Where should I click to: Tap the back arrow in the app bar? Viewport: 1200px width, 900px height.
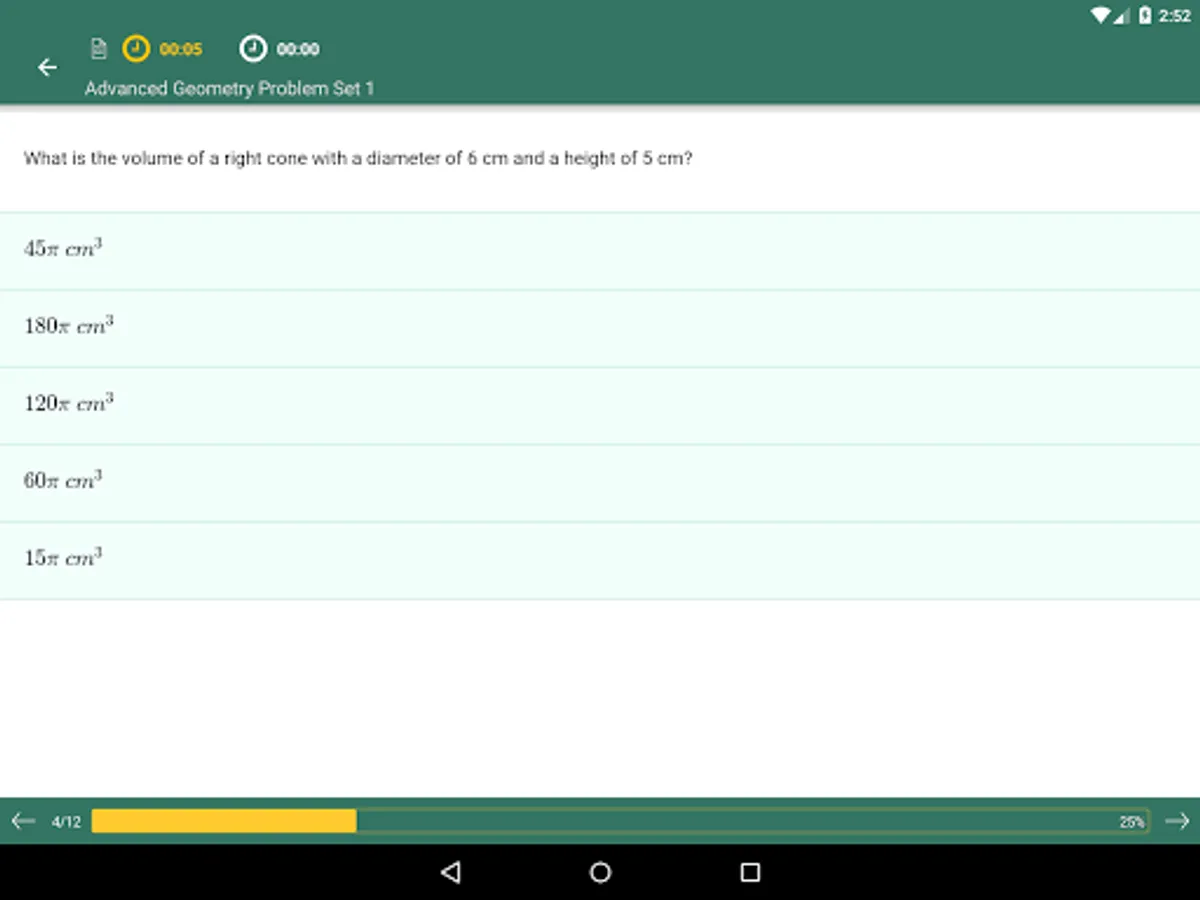[47, 67]
